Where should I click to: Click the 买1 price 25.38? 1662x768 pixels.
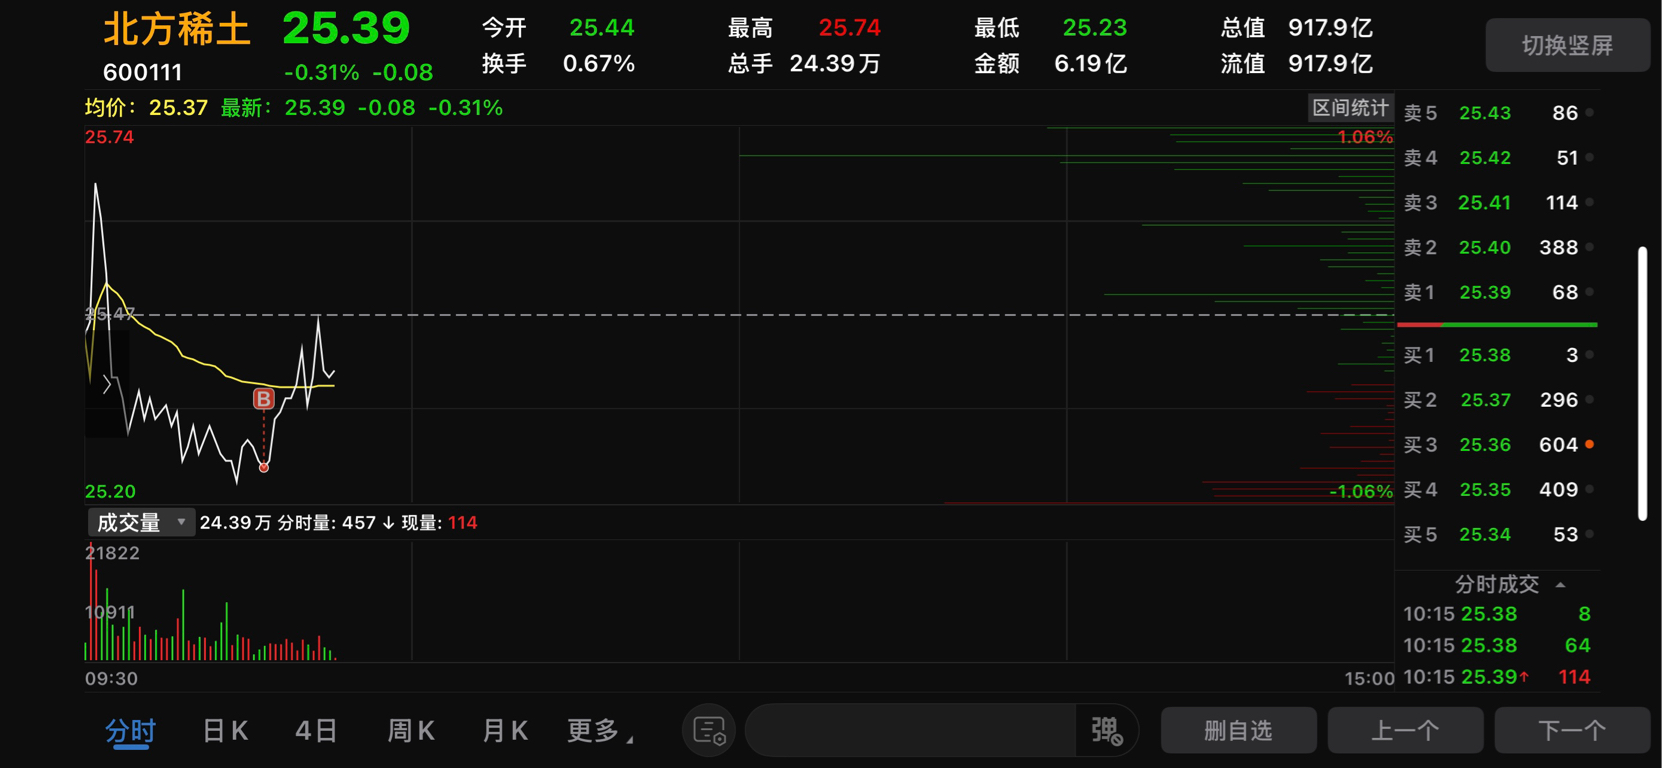pos(1485,355)
